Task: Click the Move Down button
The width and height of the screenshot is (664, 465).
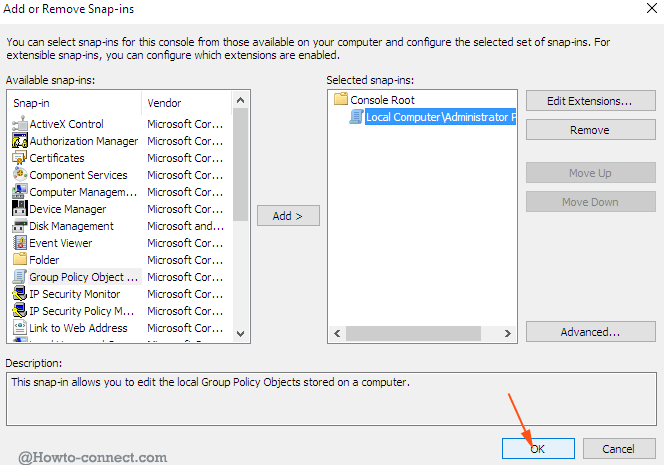Action: point(590,202)
